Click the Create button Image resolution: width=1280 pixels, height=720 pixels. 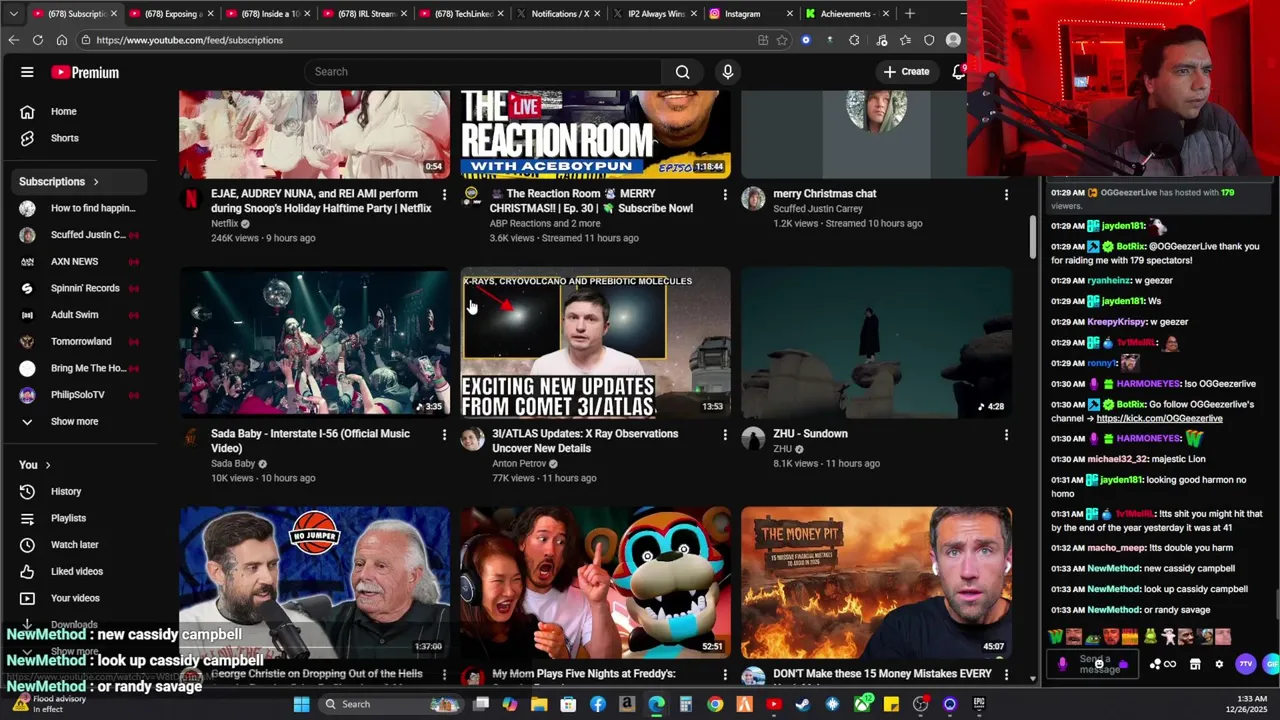pyautogui.click(x=906, y=72)
